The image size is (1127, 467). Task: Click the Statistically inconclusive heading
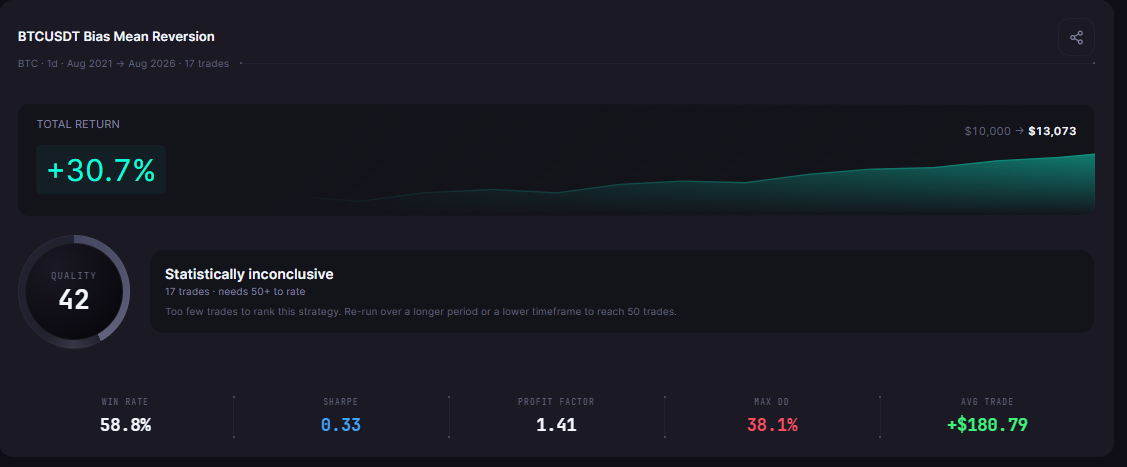[249, 274]
